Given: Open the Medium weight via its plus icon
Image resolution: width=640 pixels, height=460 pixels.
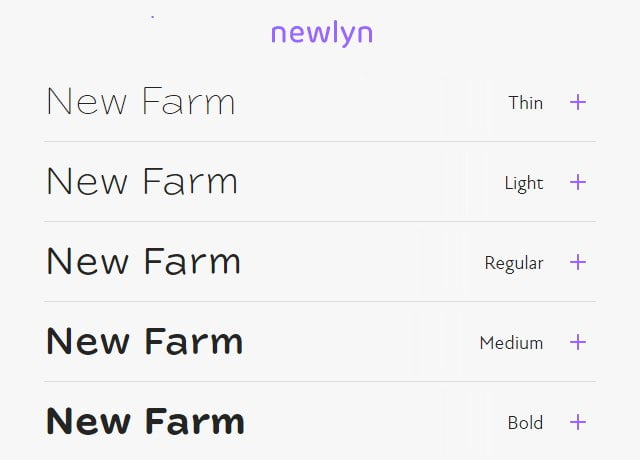Looking at the screenshot, I should click(x=577, y=342).
